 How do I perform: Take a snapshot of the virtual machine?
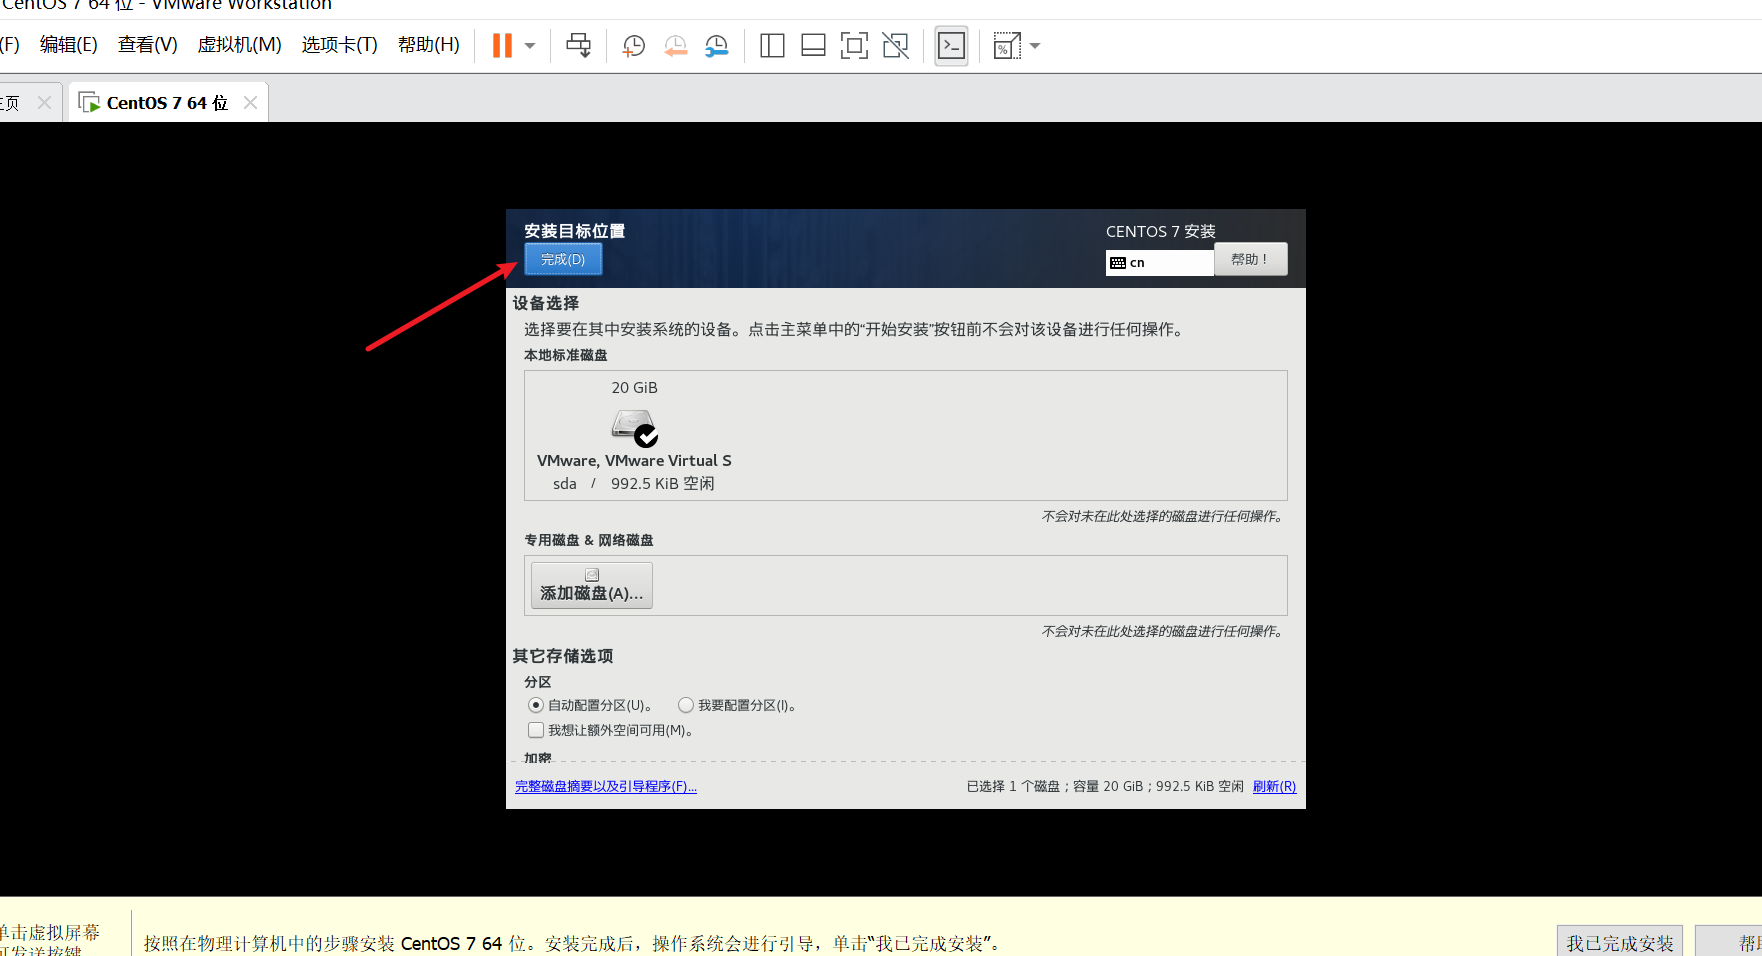pos(634,45)
